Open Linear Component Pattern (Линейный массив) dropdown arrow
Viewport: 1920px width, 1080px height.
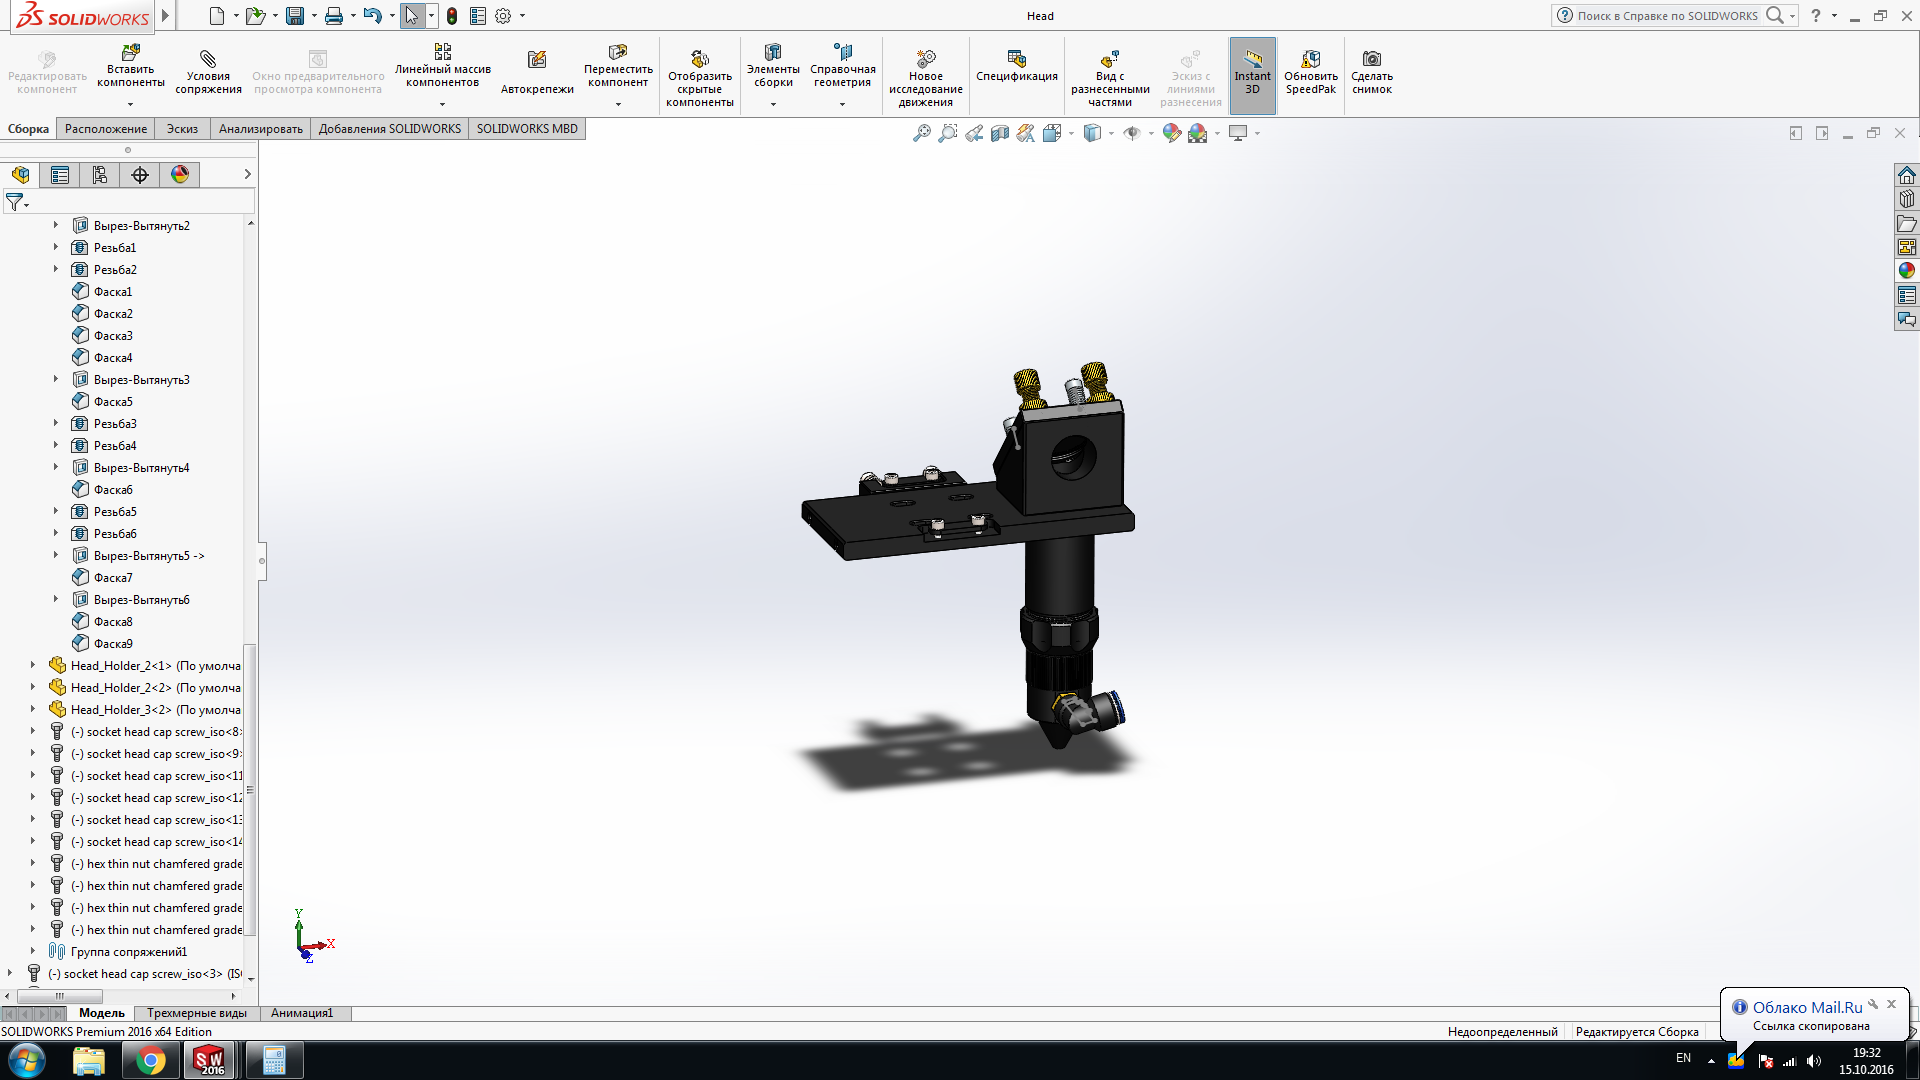coord(442,104)
